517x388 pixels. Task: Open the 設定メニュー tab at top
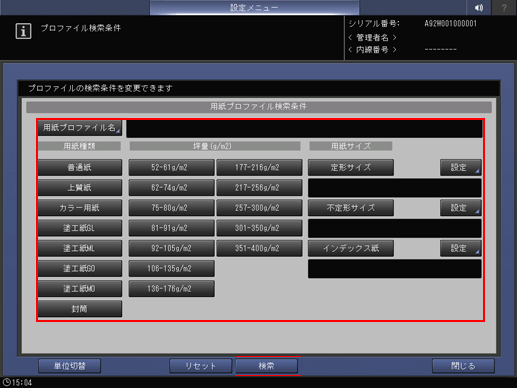(x=254, y=7)
